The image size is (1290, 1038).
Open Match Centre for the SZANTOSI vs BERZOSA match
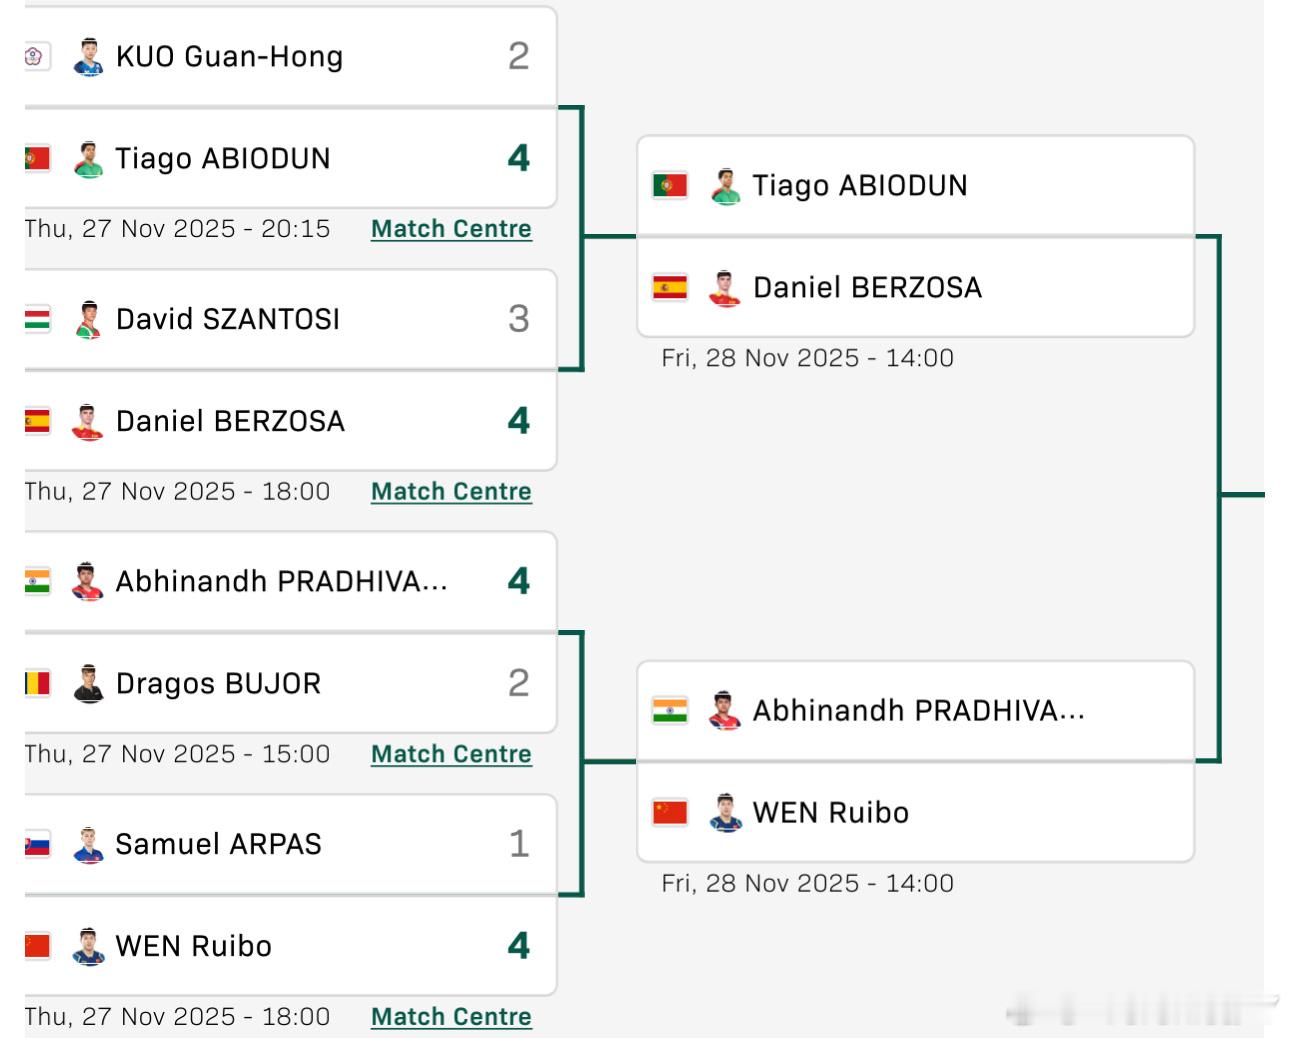[x=451, y=492]
